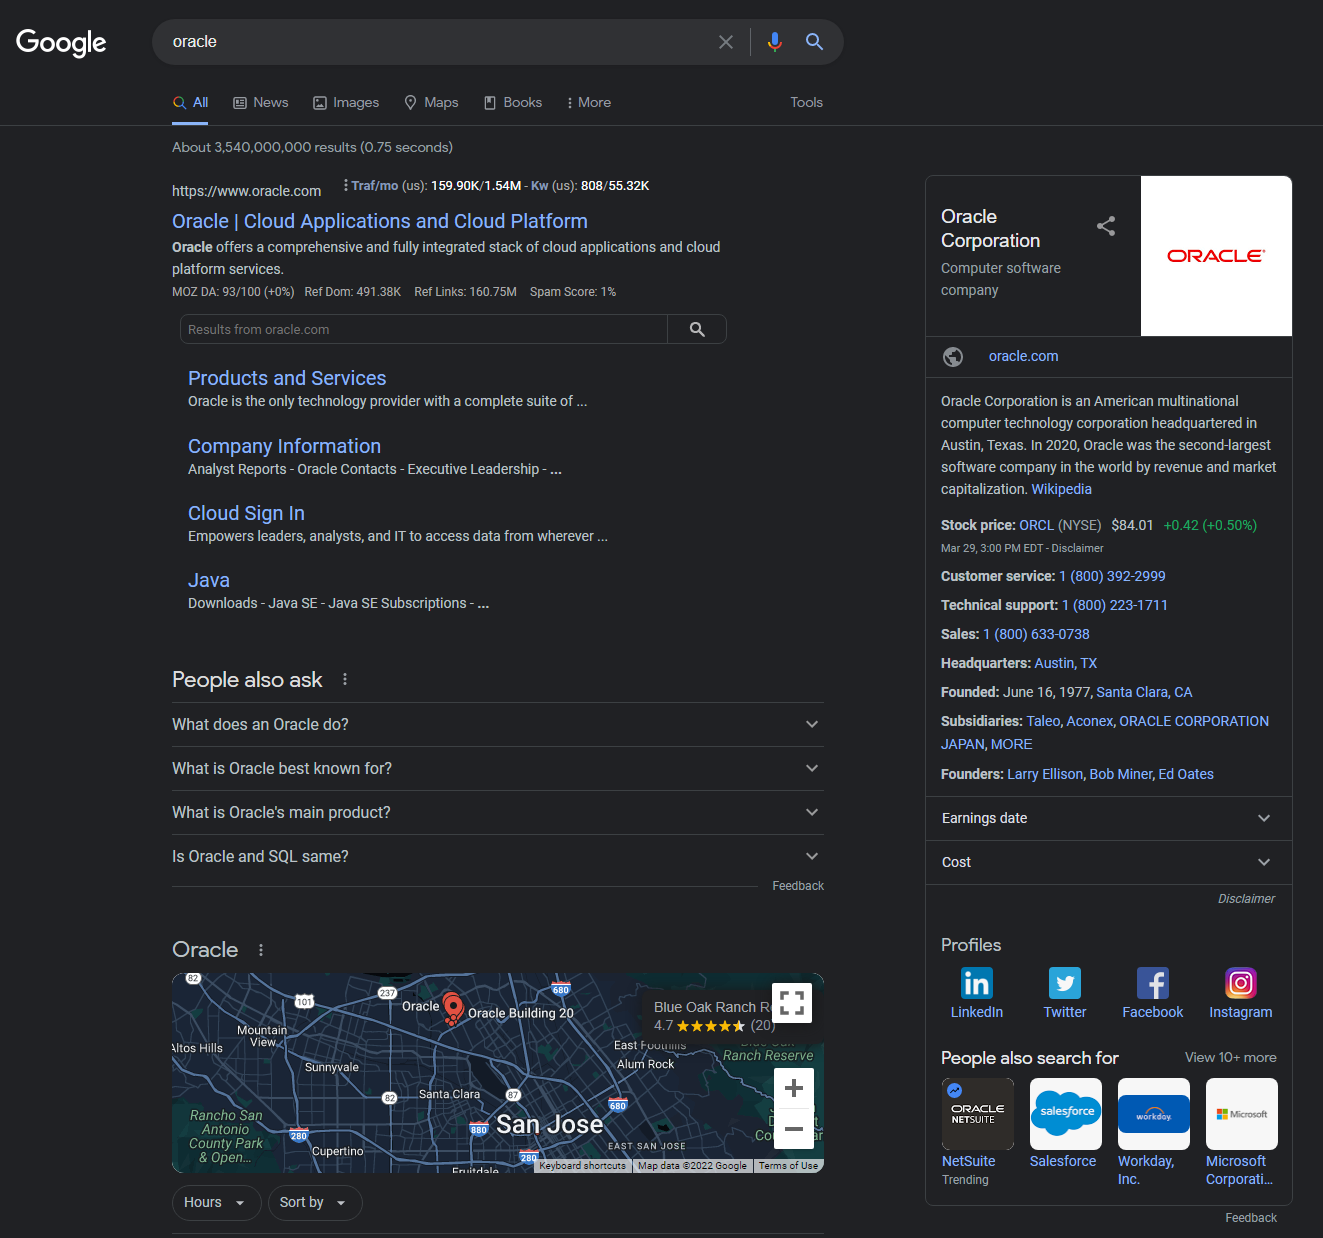Open the options dots beside oracle.com URL
Image resolution: width=1323 pixels, height=1238 pixels.
pos(345,185)
